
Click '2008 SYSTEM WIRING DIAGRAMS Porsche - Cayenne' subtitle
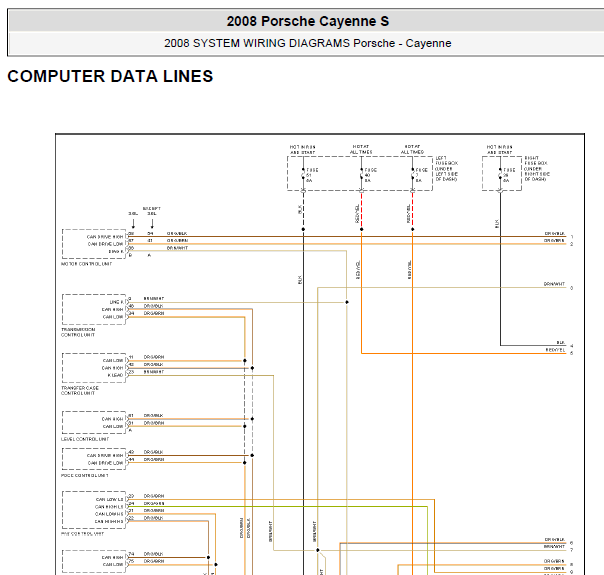tap(307, 43)
